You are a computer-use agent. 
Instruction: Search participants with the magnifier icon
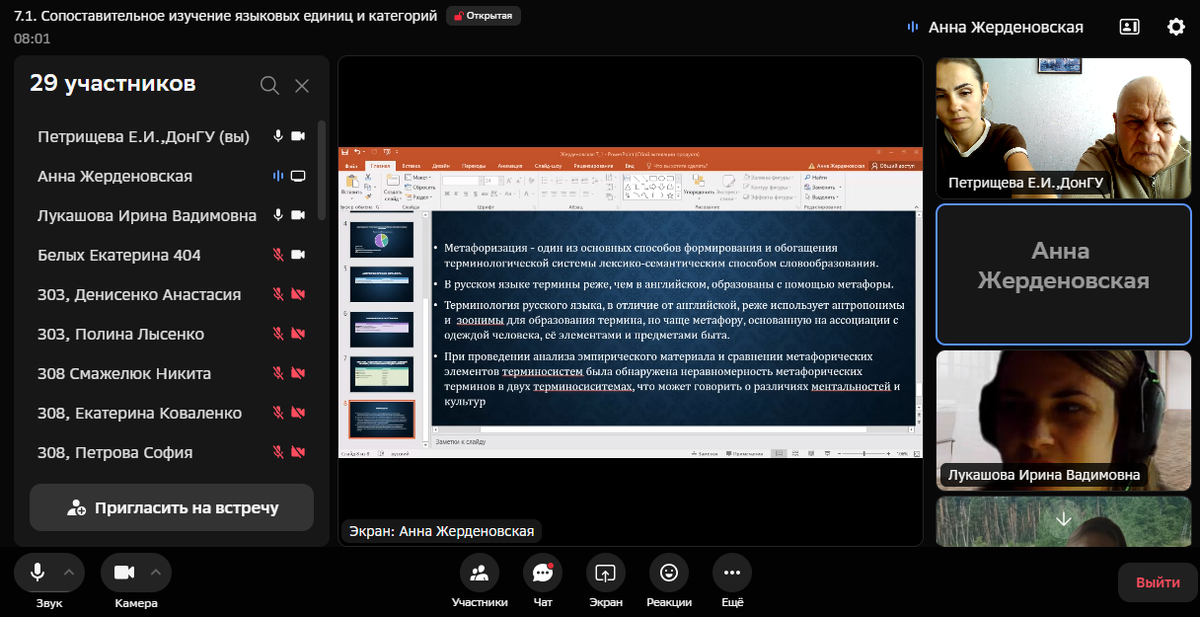(269, 86)
